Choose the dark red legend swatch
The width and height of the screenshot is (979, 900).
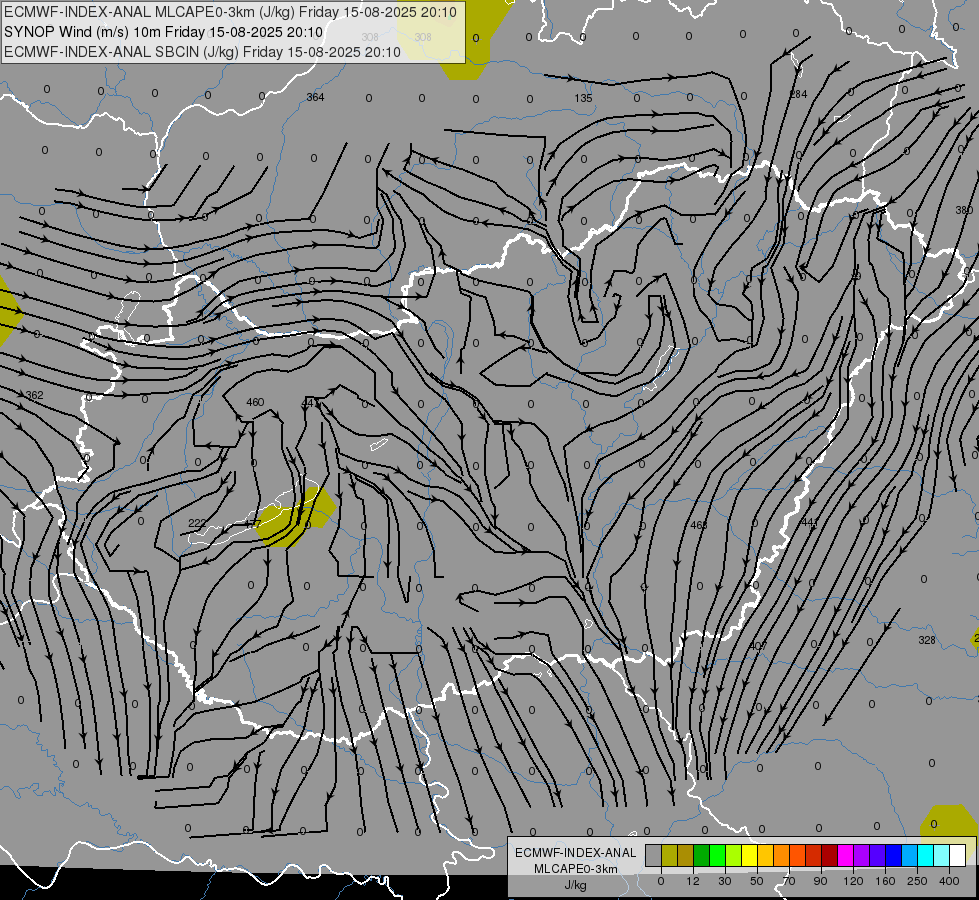[829, 856]
